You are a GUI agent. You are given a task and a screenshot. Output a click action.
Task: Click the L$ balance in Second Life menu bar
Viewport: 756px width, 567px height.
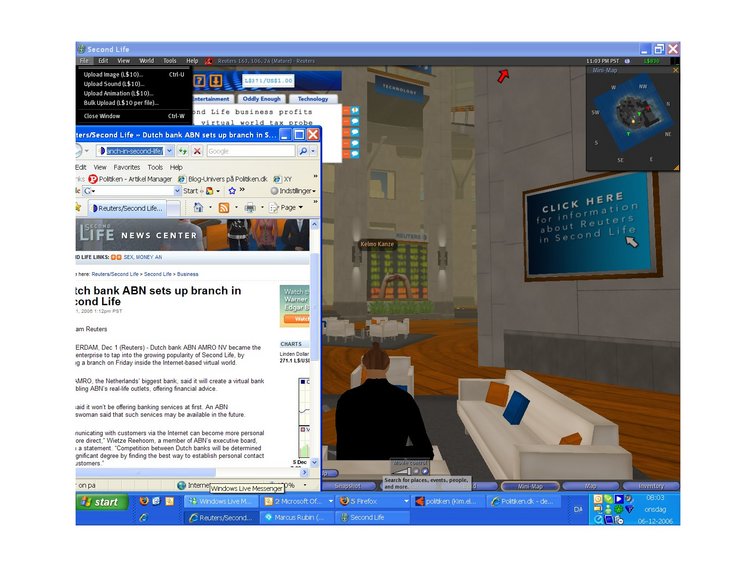pyautogui.click(x=651, y=61)
